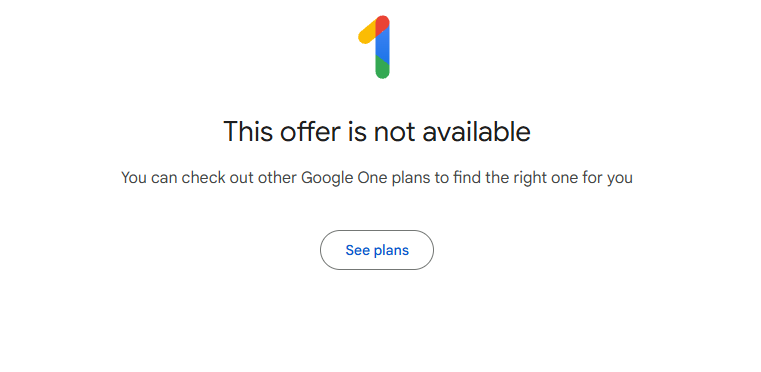Click the See plans button
The height and width of the screenshot is (372, 761).
377,250
